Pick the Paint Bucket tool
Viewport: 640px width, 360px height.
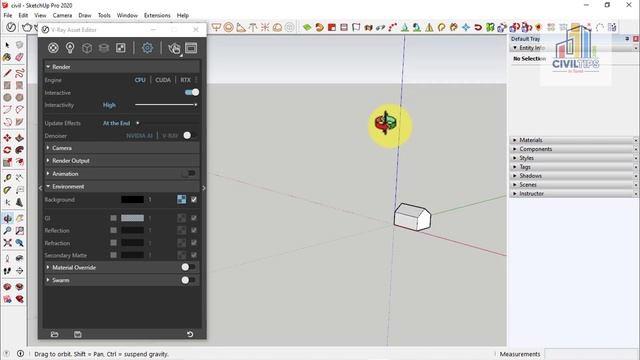click(7, 58)
